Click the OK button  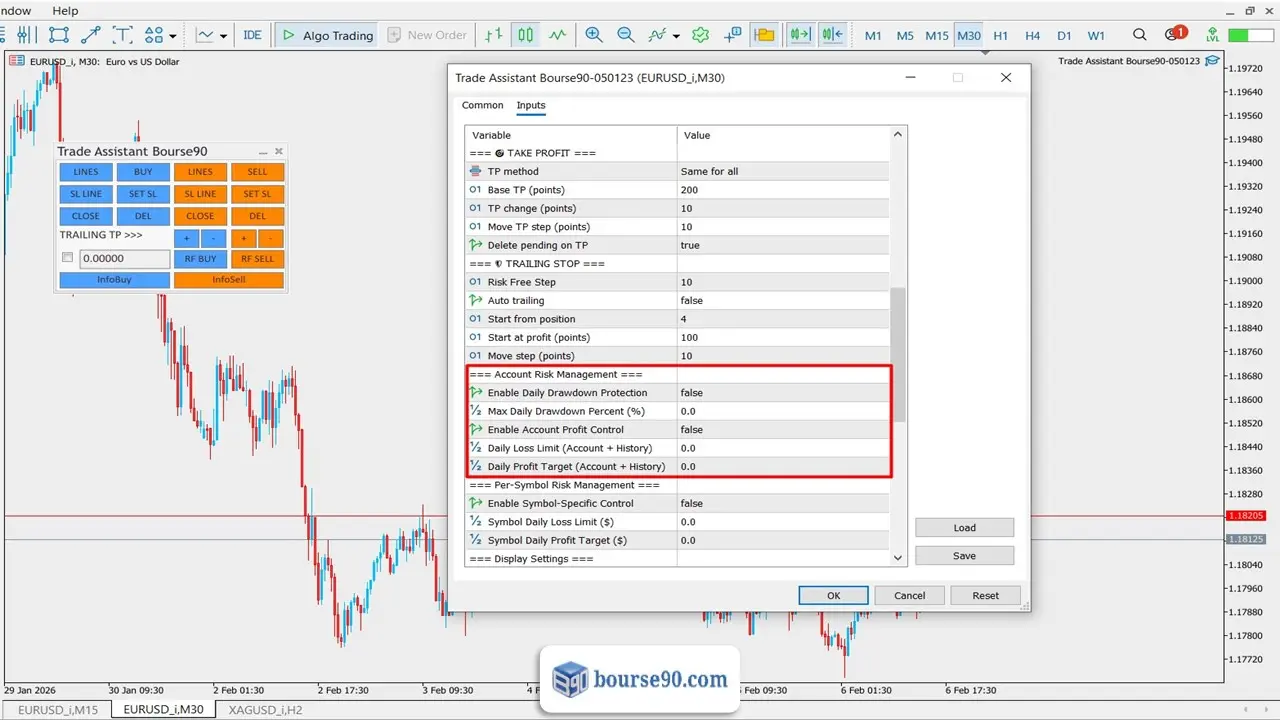click(833, 595)
